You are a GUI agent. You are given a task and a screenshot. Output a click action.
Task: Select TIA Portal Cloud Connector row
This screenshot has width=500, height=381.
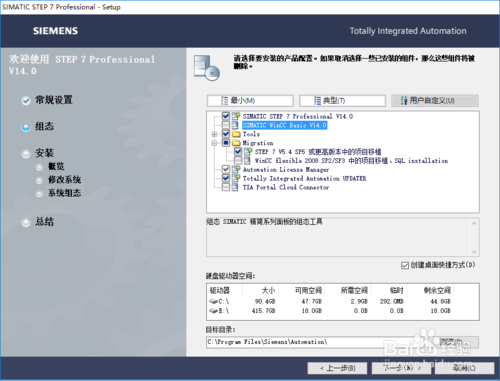click(x=286, y=187)
